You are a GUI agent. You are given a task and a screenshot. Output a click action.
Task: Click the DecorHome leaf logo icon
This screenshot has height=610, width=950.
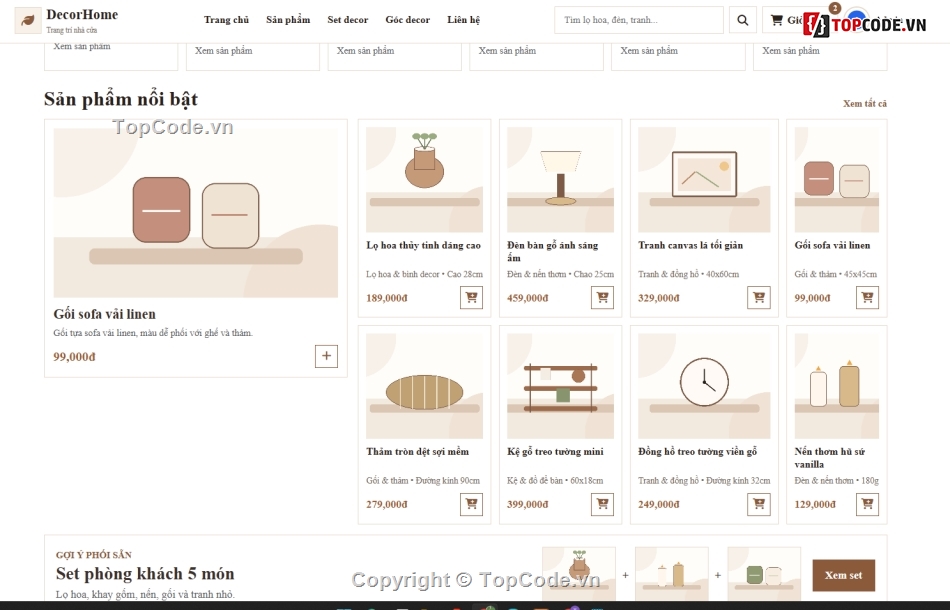pyautogui.click(x=28, y=21)
